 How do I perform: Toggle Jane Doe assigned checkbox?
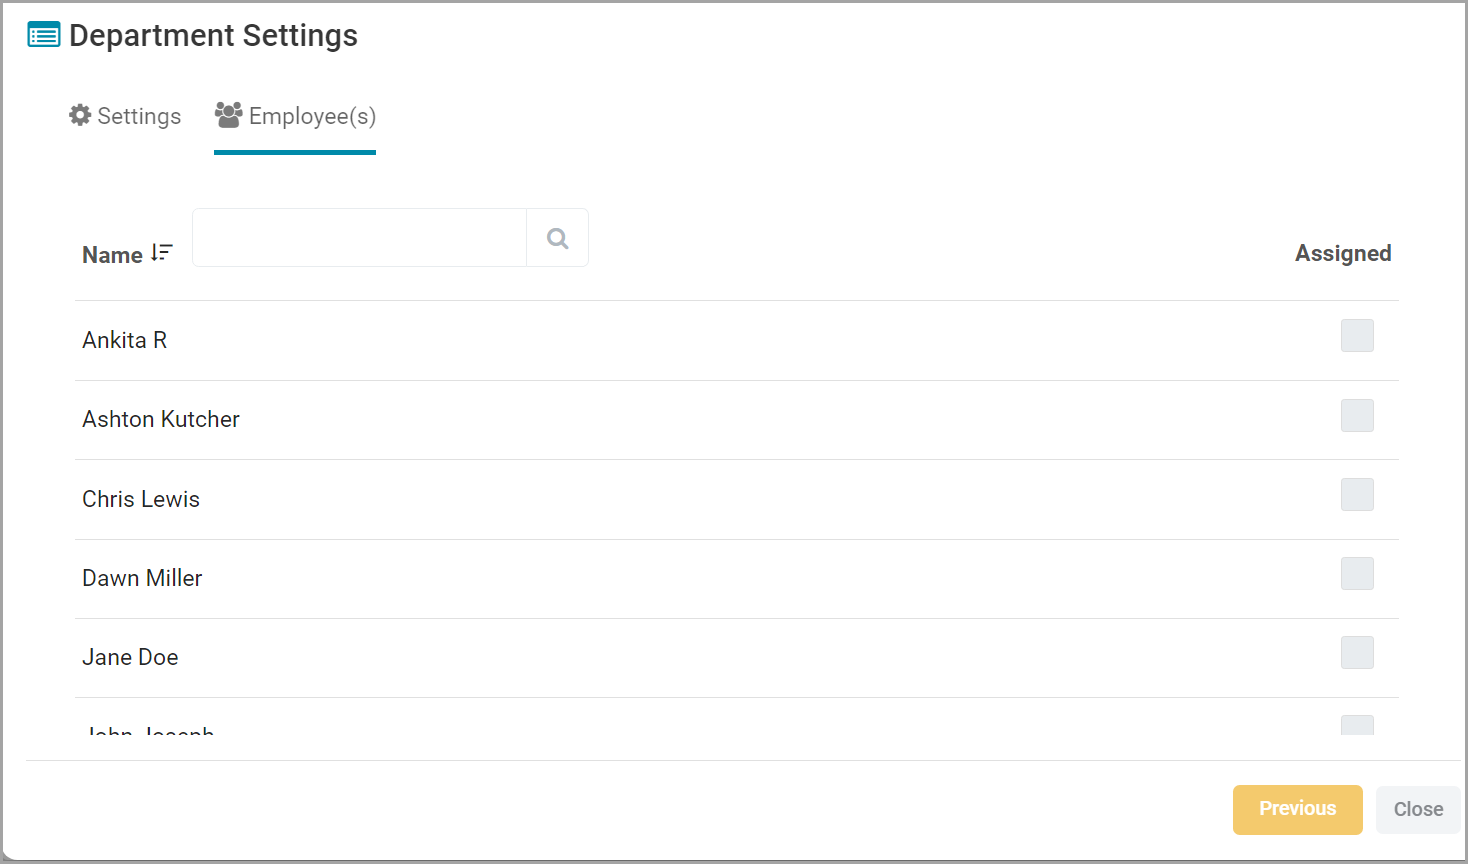coord(1357,652)
